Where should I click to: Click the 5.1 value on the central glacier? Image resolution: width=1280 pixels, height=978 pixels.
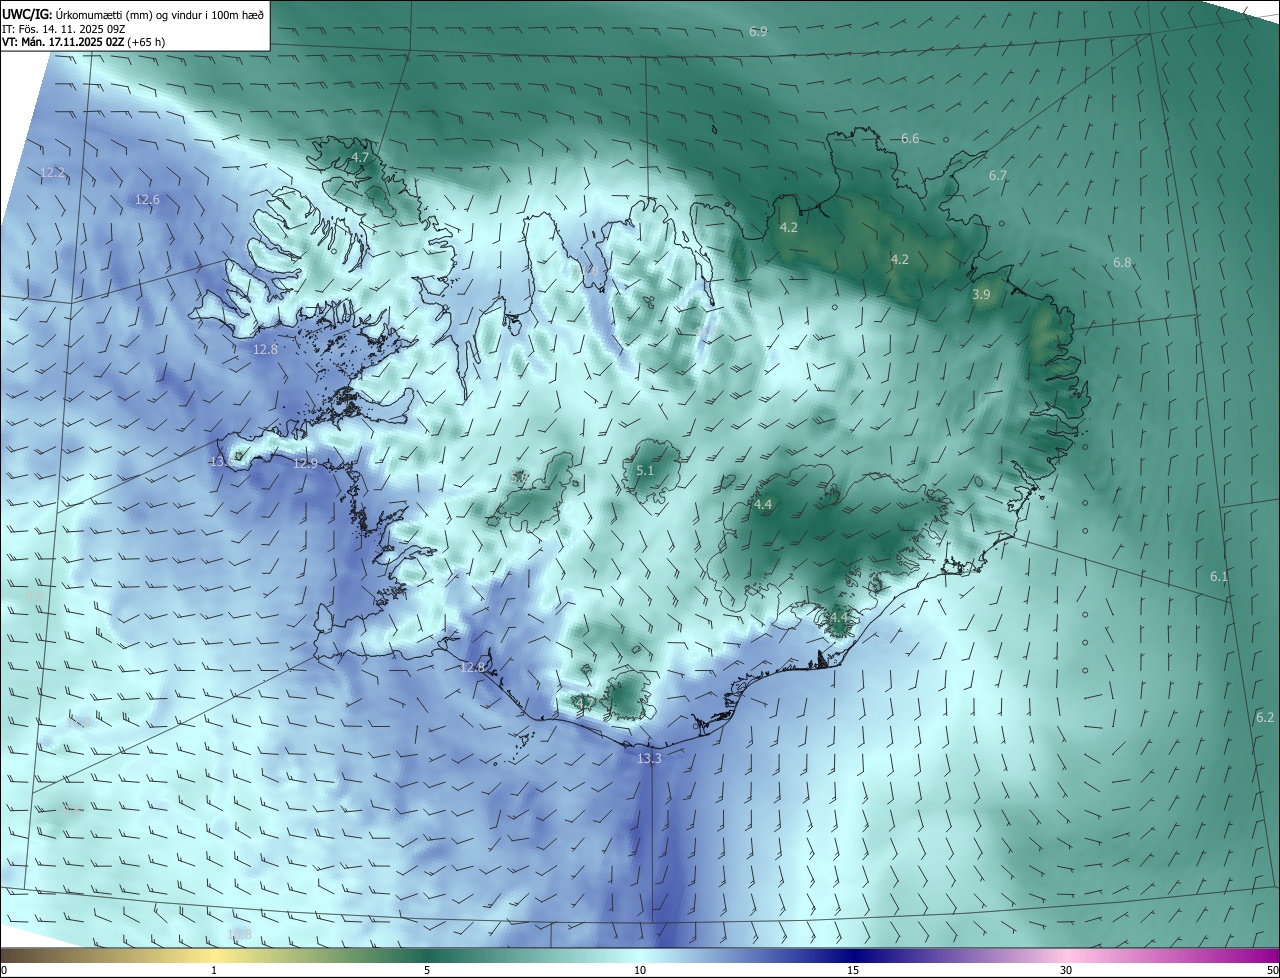[x=645, y=471]
